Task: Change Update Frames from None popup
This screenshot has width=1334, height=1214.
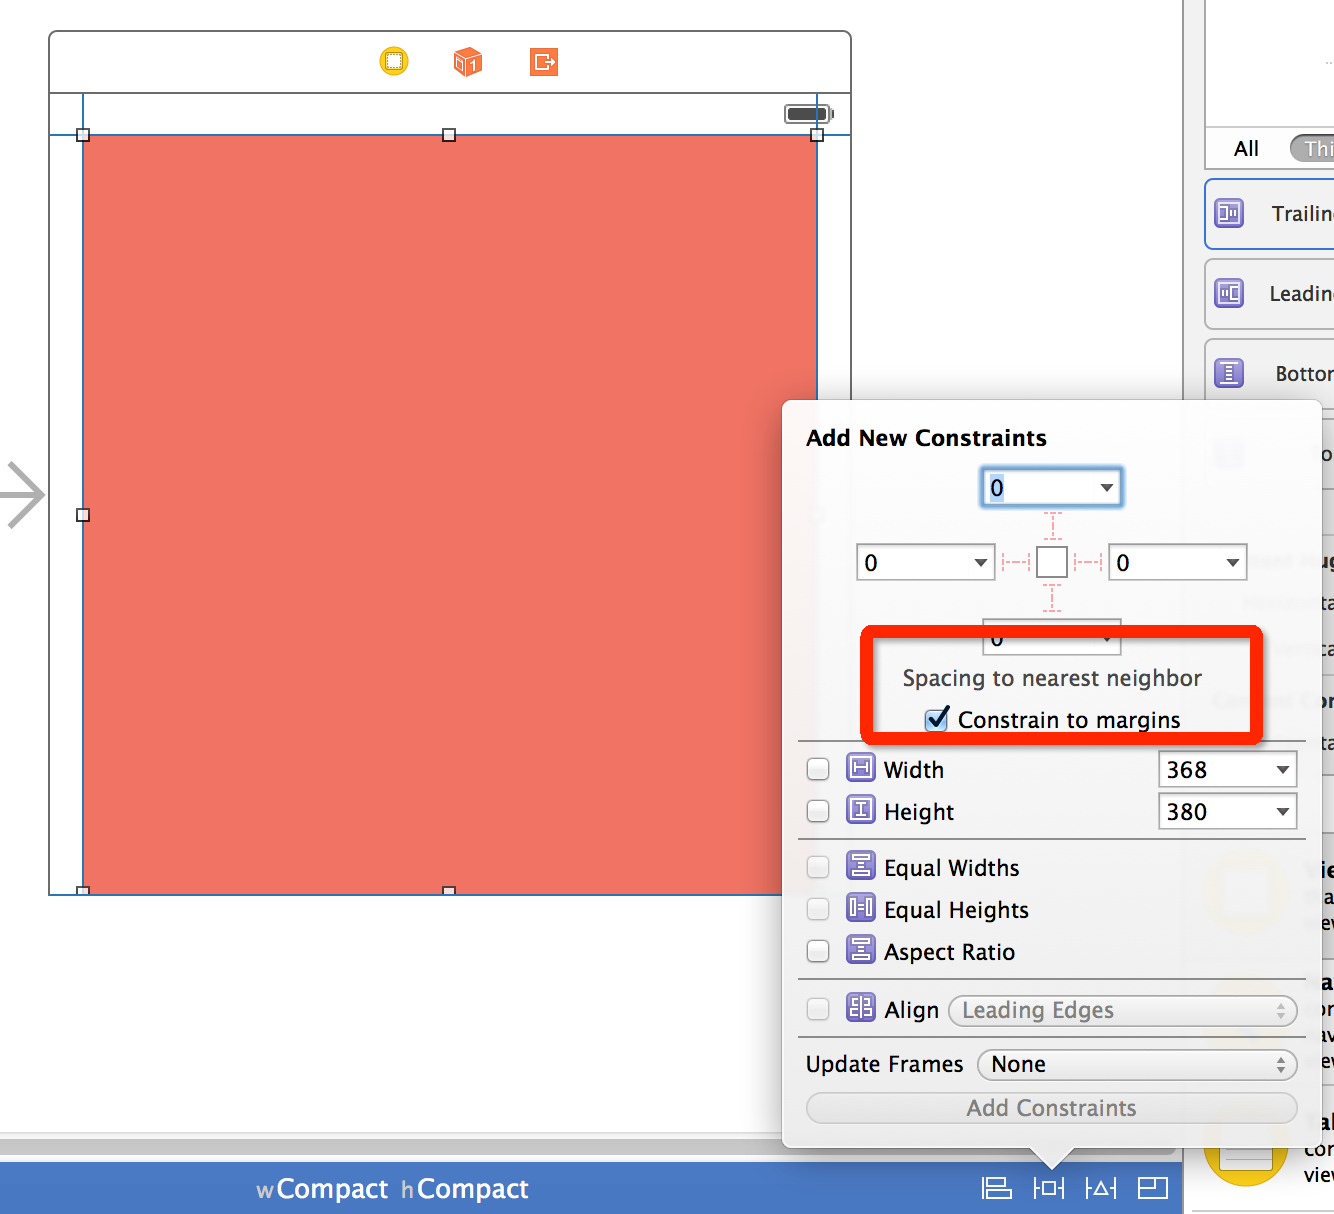Action: coord(1136,1064)
